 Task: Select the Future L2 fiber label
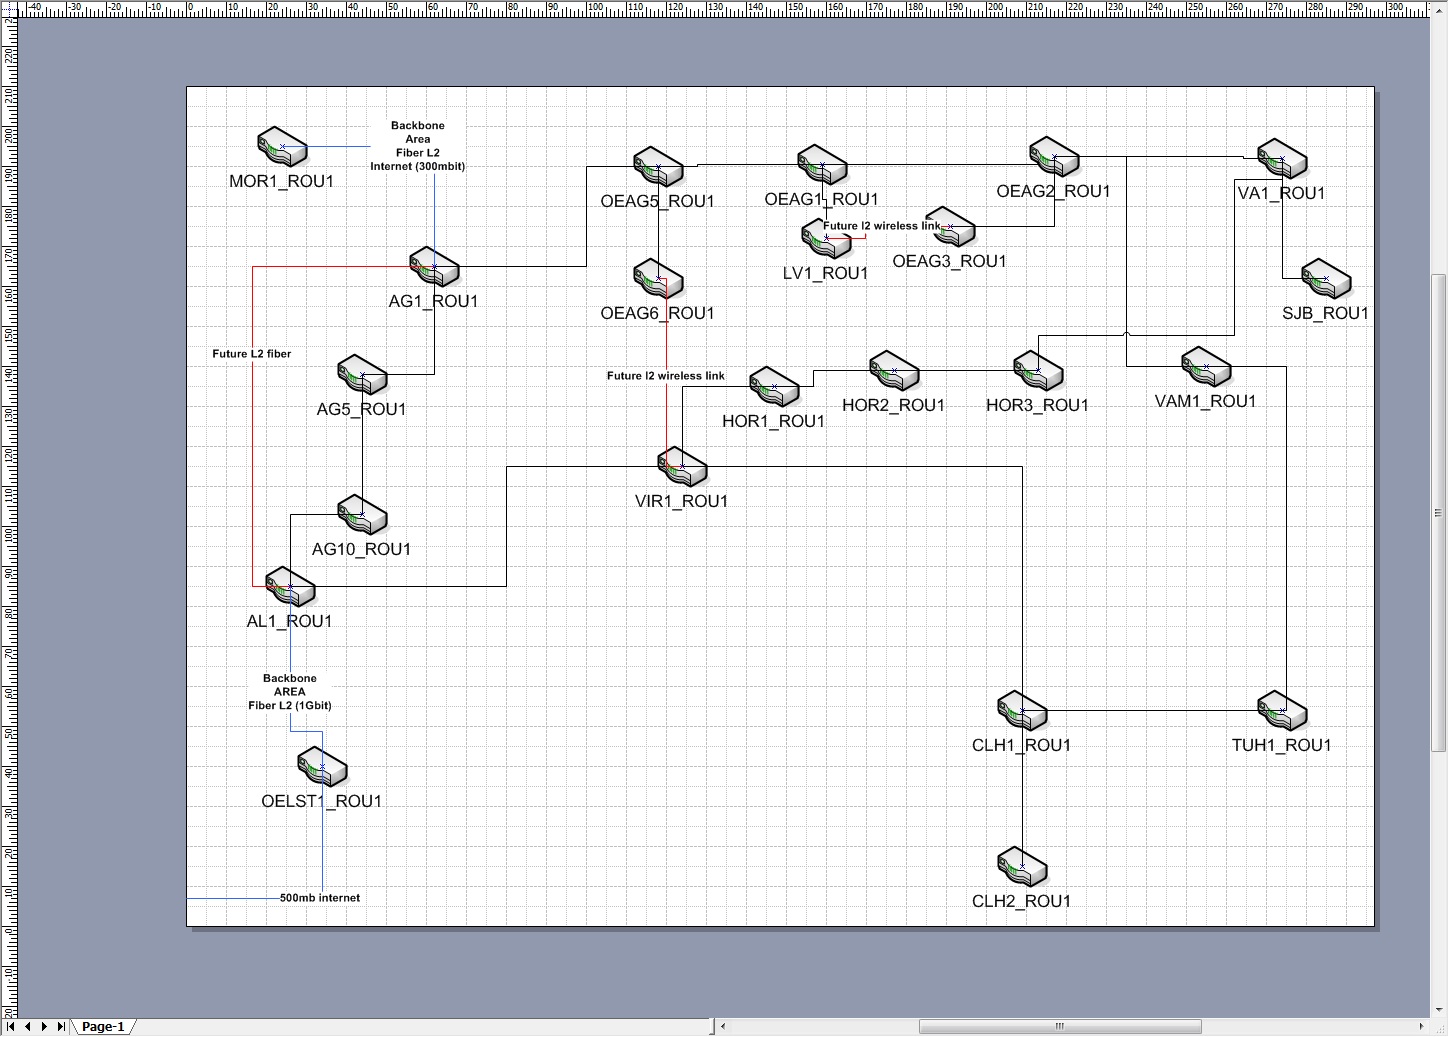(x=251, y=353)
